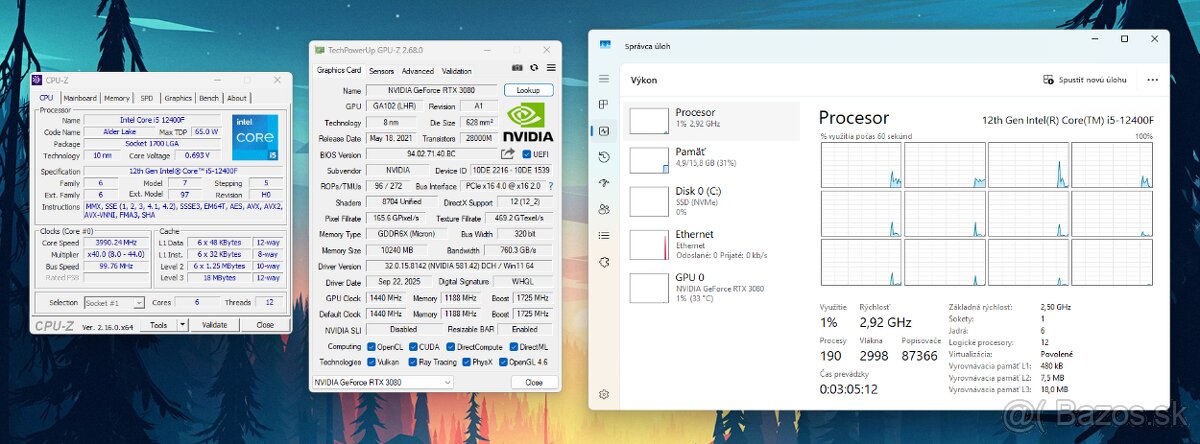This screenshot has width=1200, height=444.
Task: Open Processes page icon in Task Manager sidebar
Action: pyautogui.click(x=604, y=105)
